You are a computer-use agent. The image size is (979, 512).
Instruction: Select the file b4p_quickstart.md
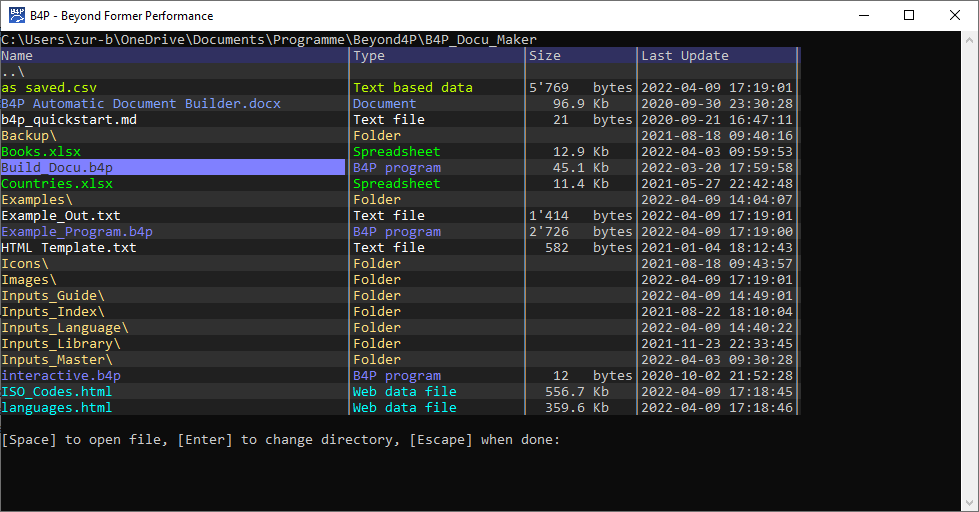point(69,119)
